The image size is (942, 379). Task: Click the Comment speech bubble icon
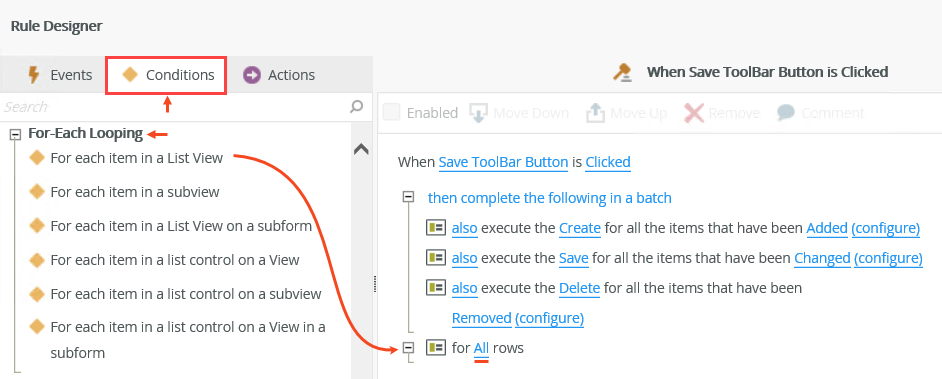tap(786, 113)
